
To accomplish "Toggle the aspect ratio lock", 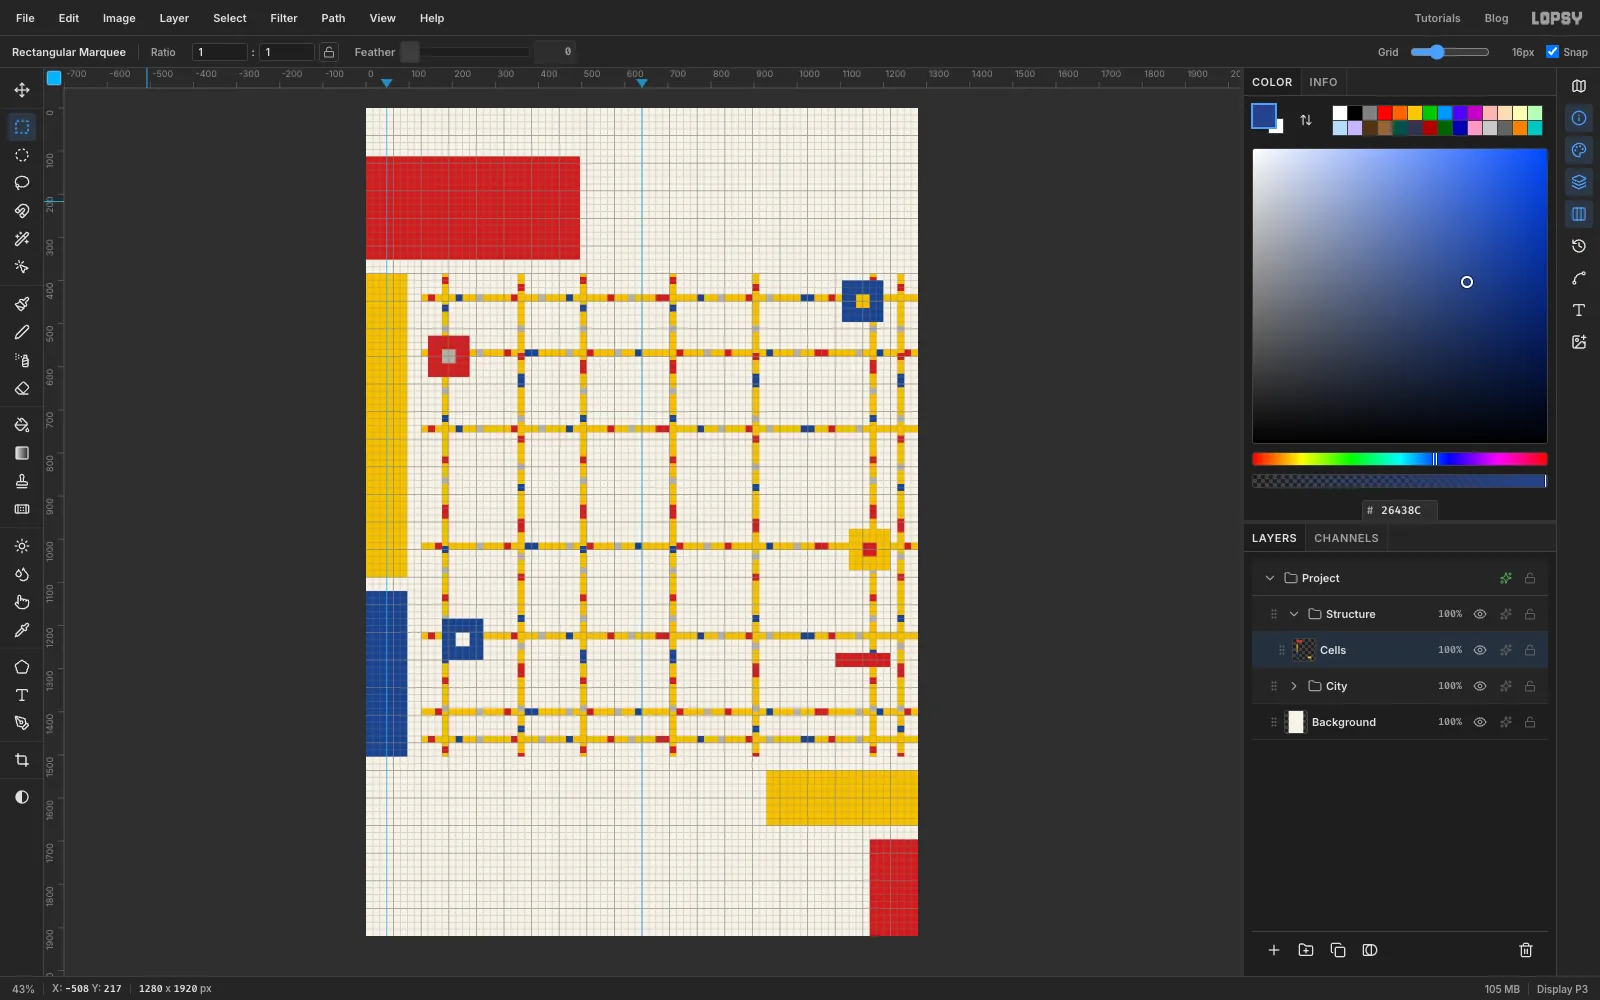I will click(329, 52).
